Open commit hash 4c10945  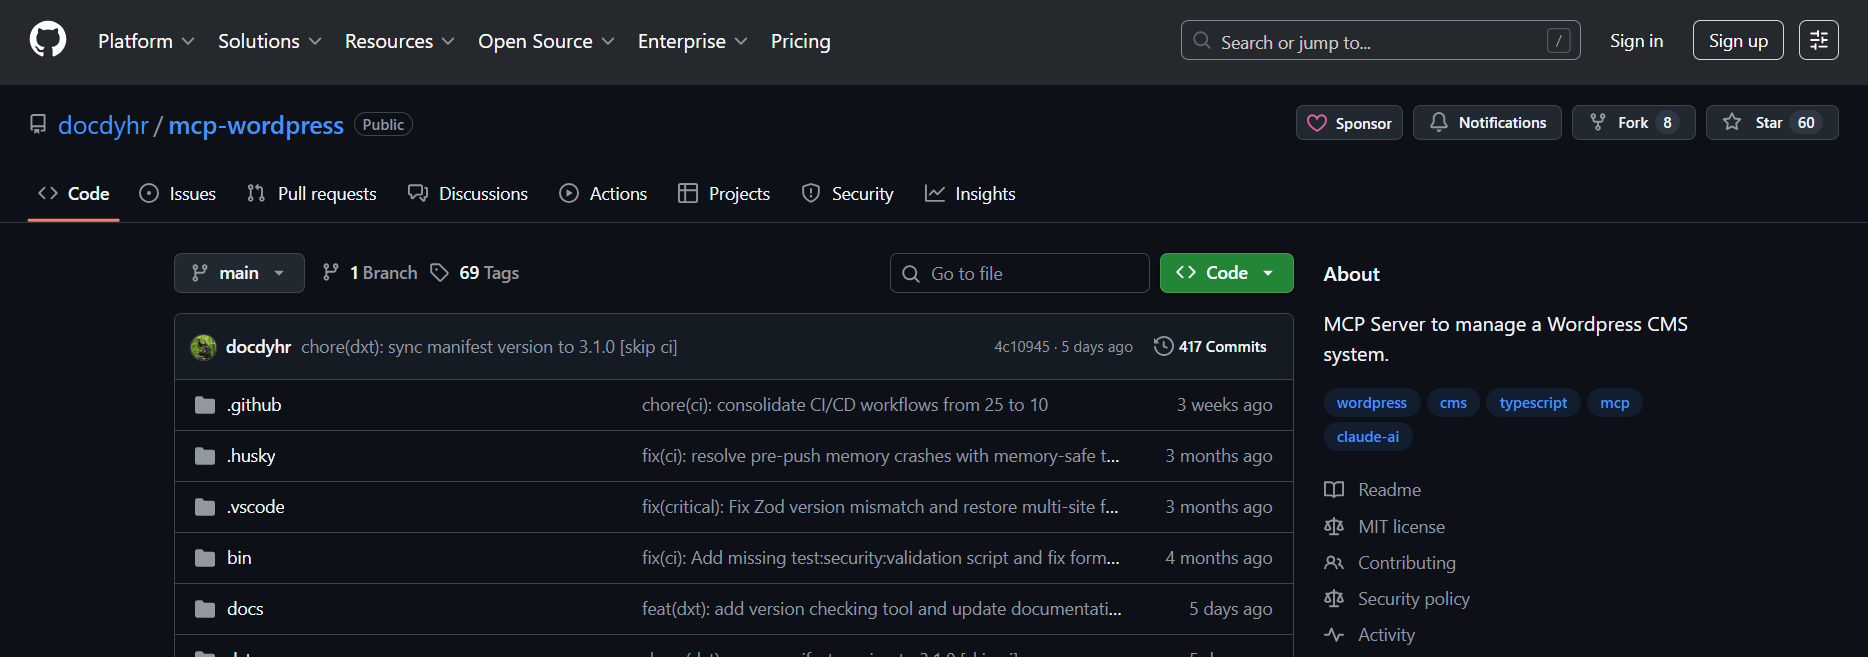pos(1022,347)
